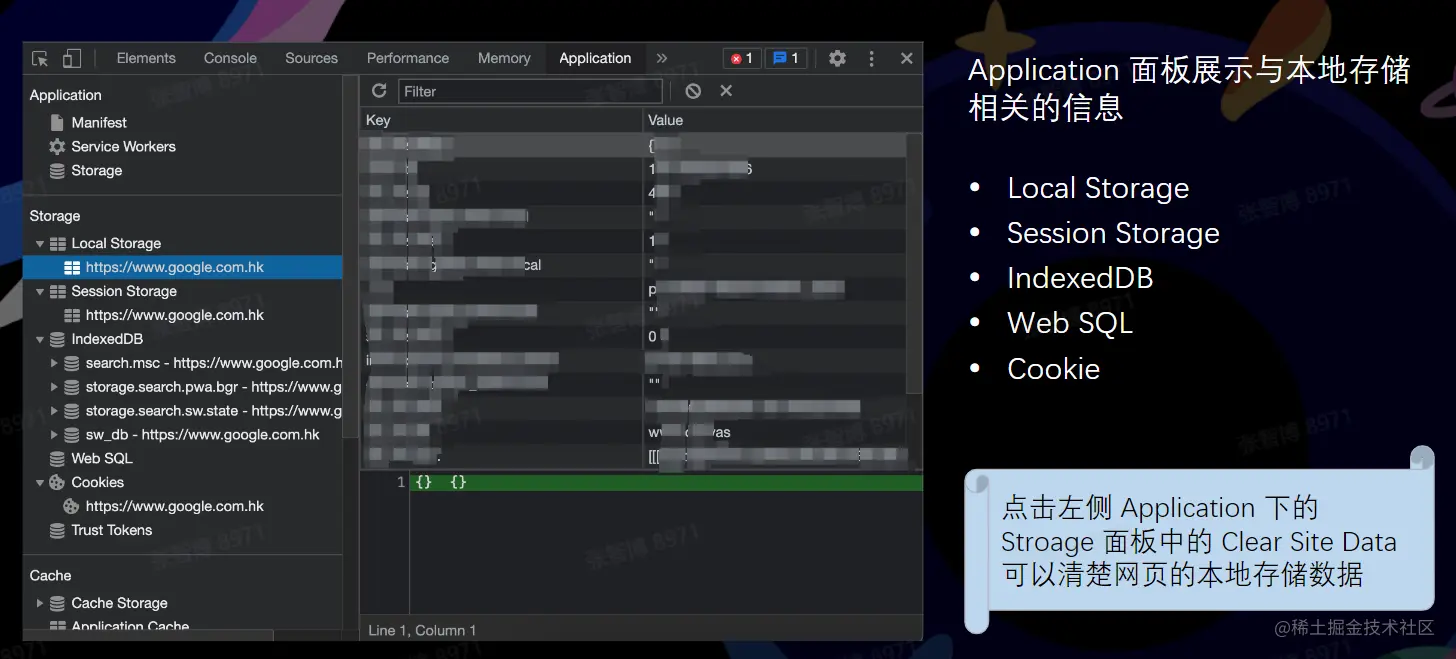This screenshot has height=659, width=1456.
Task: Collapse the Session Storage tree node
Action: (40, 291)
